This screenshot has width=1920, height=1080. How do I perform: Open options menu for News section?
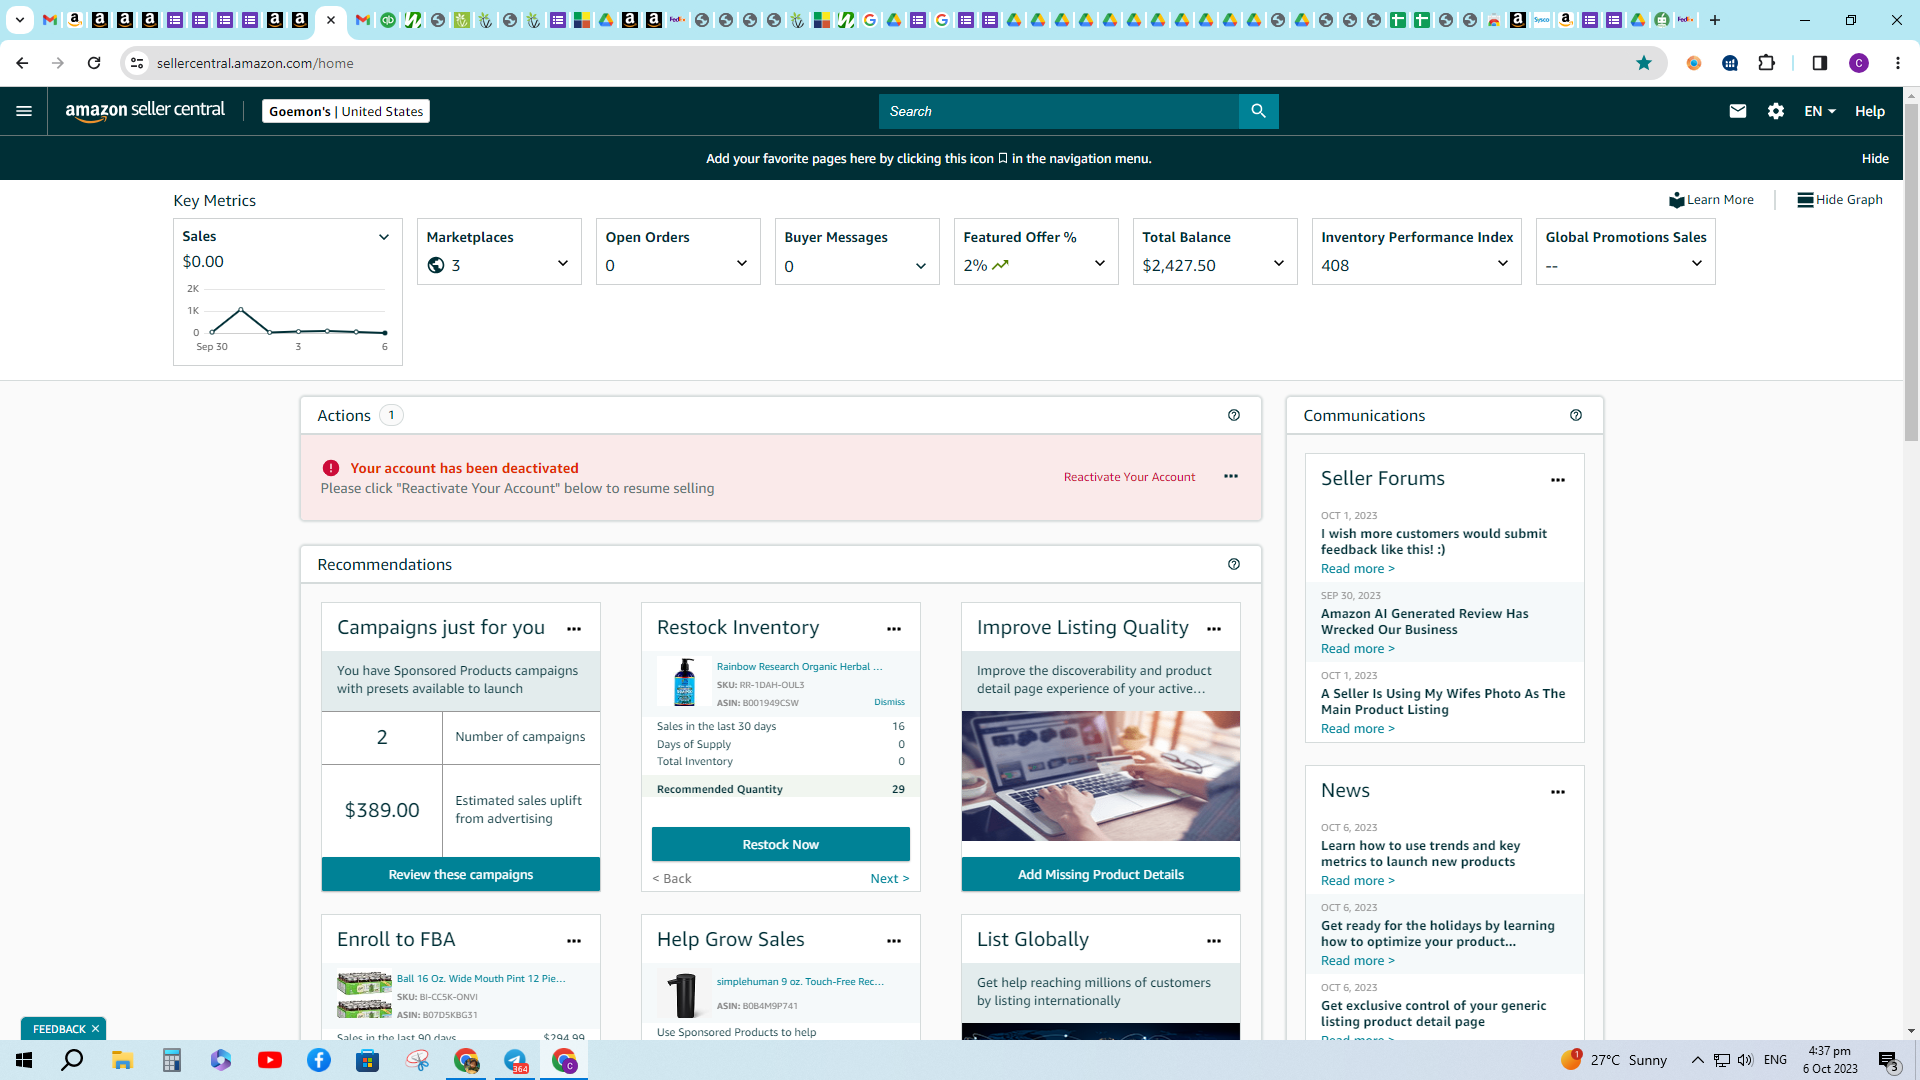(x=1558, y=792)
